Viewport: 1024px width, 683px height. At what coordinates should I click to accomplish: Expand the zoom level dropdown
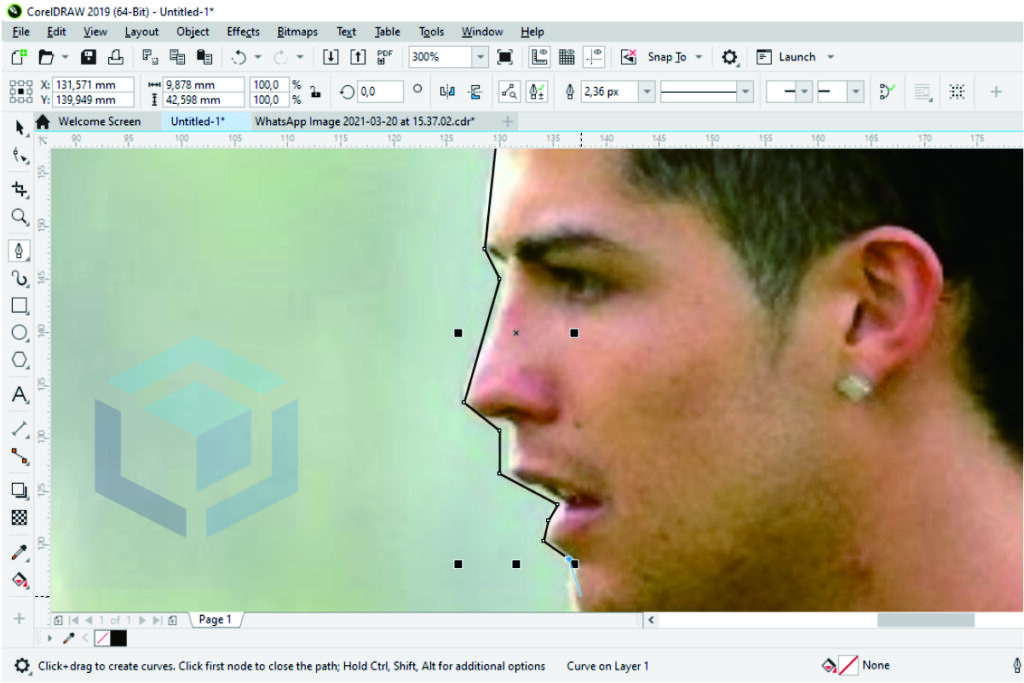click(480, 57)
